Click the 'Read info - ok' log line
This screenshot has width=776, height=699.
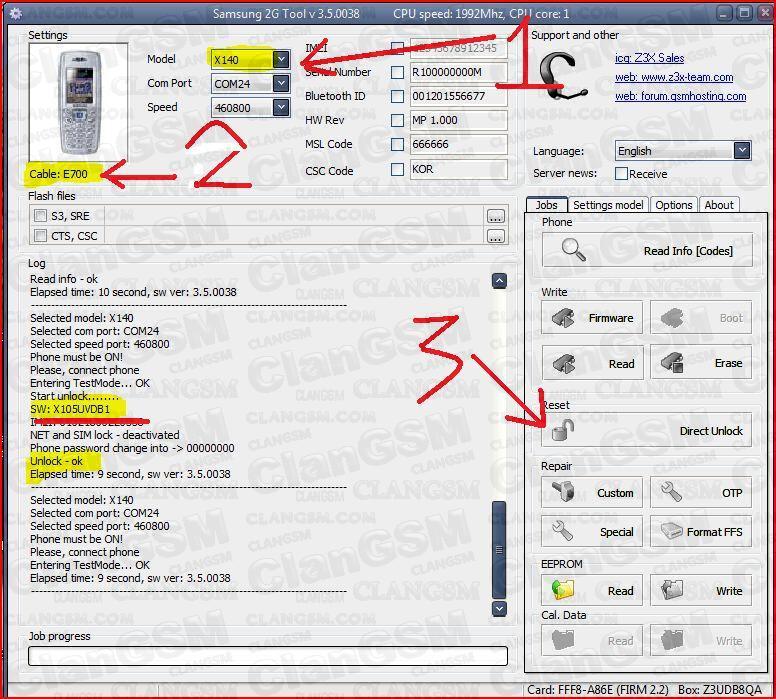tap(64, 279)
